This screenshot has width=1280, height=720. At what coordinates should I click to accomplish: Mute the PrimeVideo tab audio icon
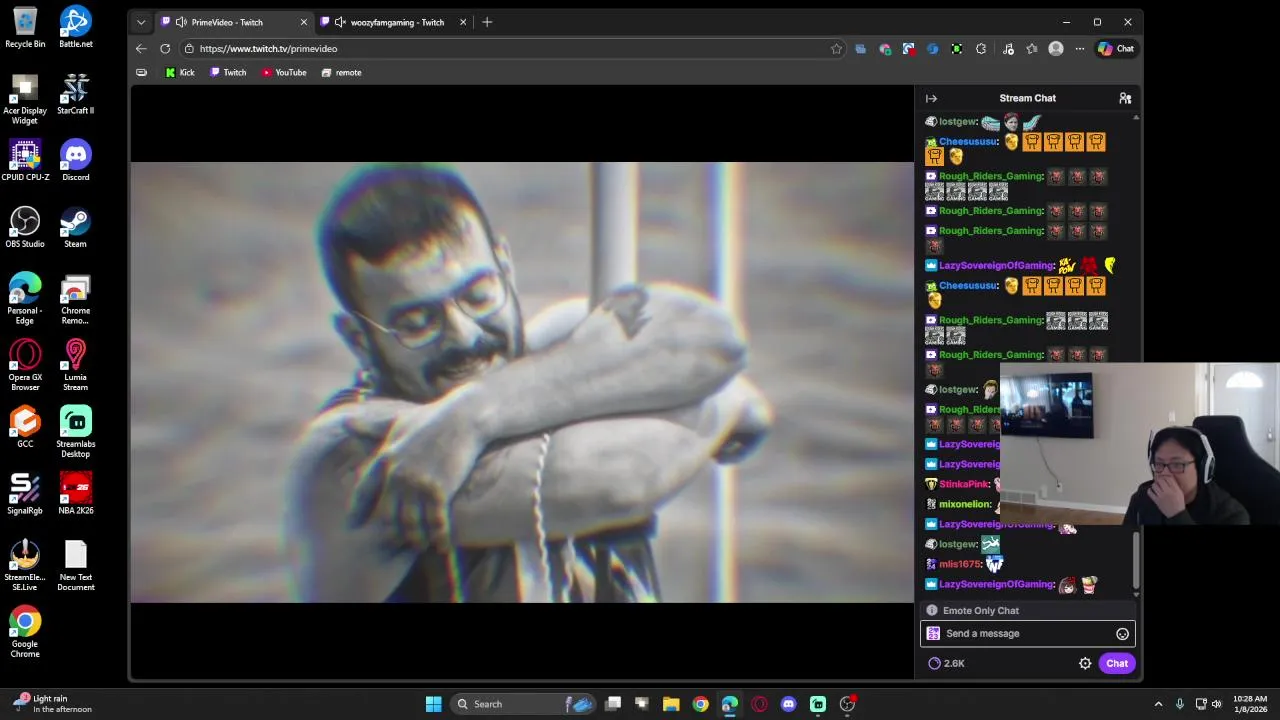point(181,22)
